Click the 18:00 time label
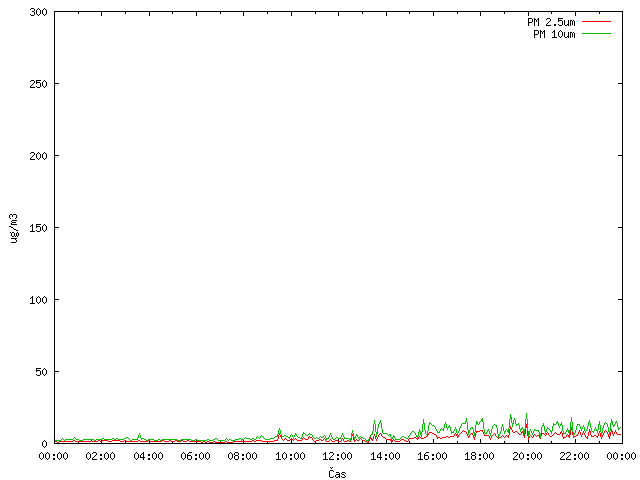Viewport: 640px width, 480px height. pos(480,456)
